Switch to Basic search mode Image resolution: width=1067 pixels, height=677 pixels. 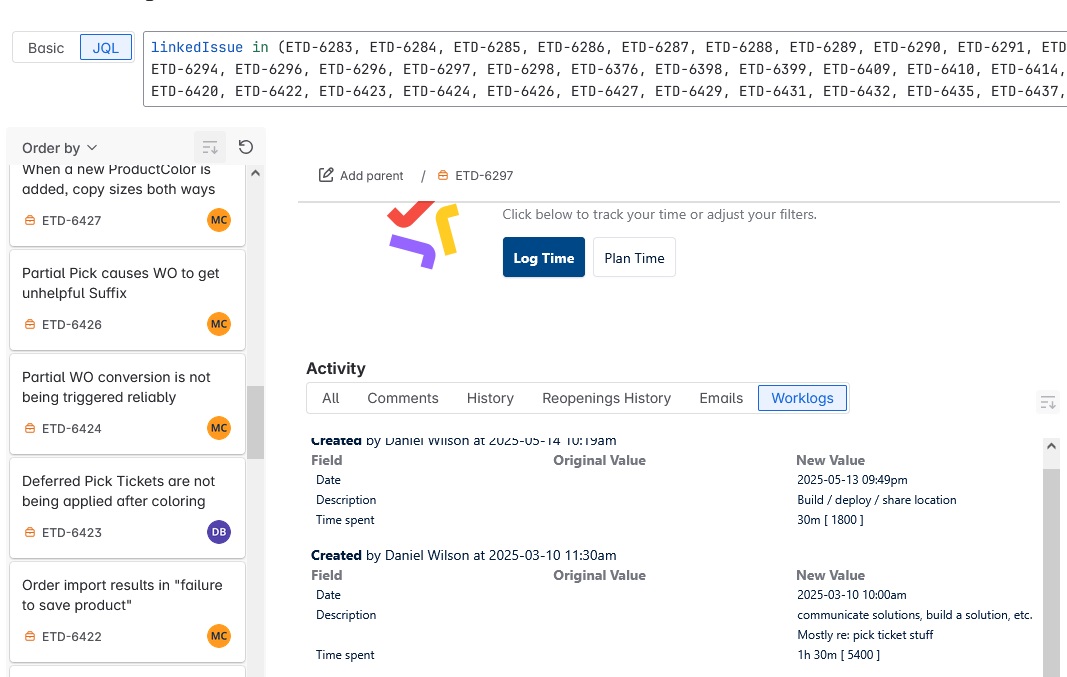pos(46,48)
